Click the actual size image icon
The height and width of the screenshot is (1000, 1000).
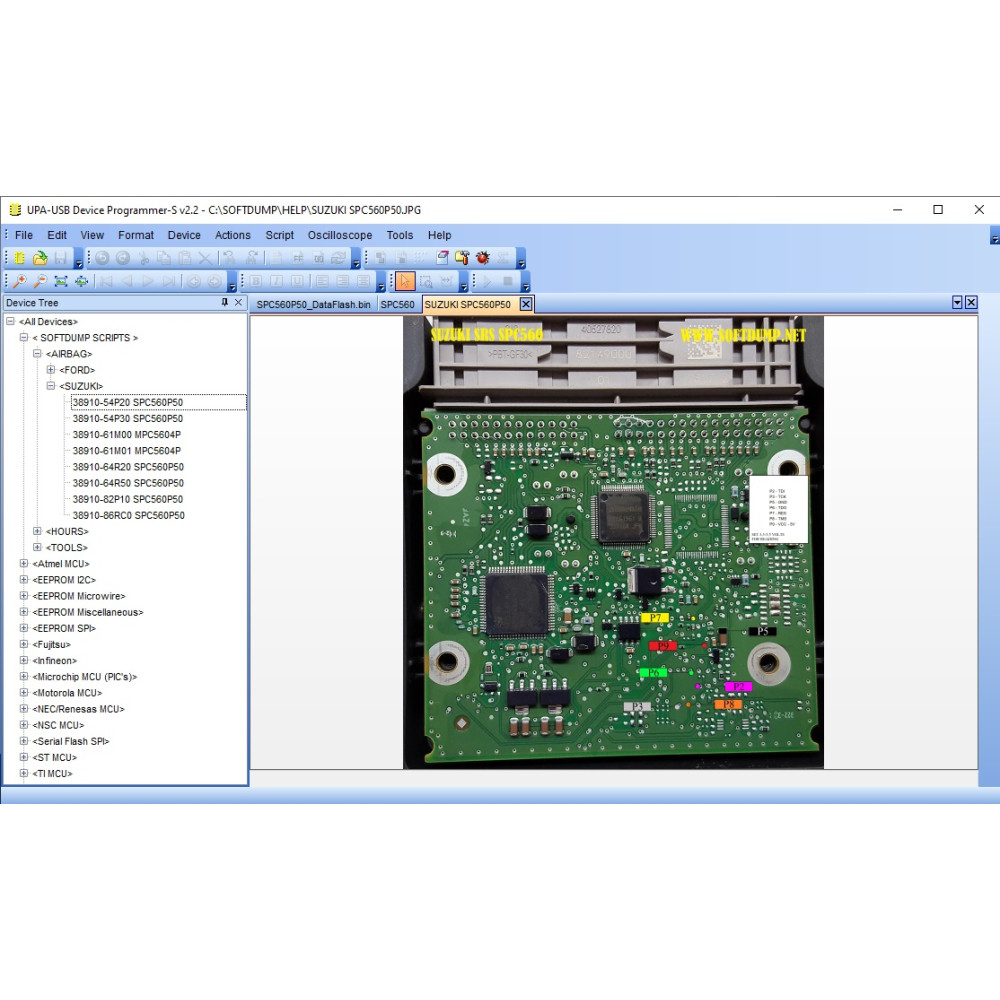[x=82, y=281]
